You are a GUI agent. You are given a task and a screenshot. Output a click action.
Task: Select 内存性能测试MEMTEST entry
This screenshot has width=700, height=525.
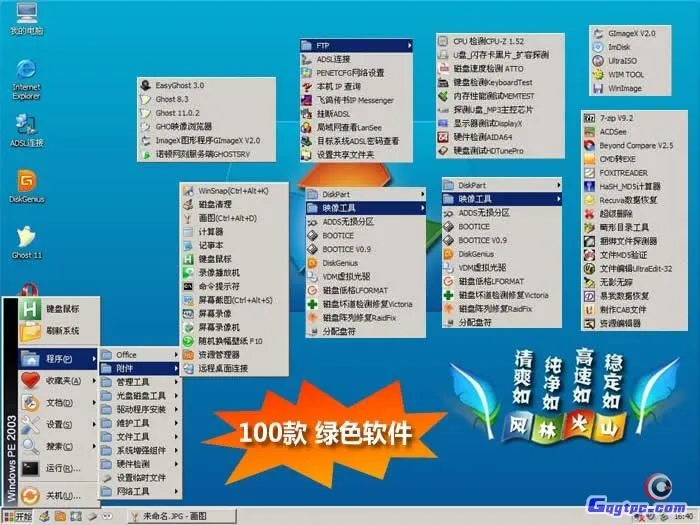(x=500, y=96)
